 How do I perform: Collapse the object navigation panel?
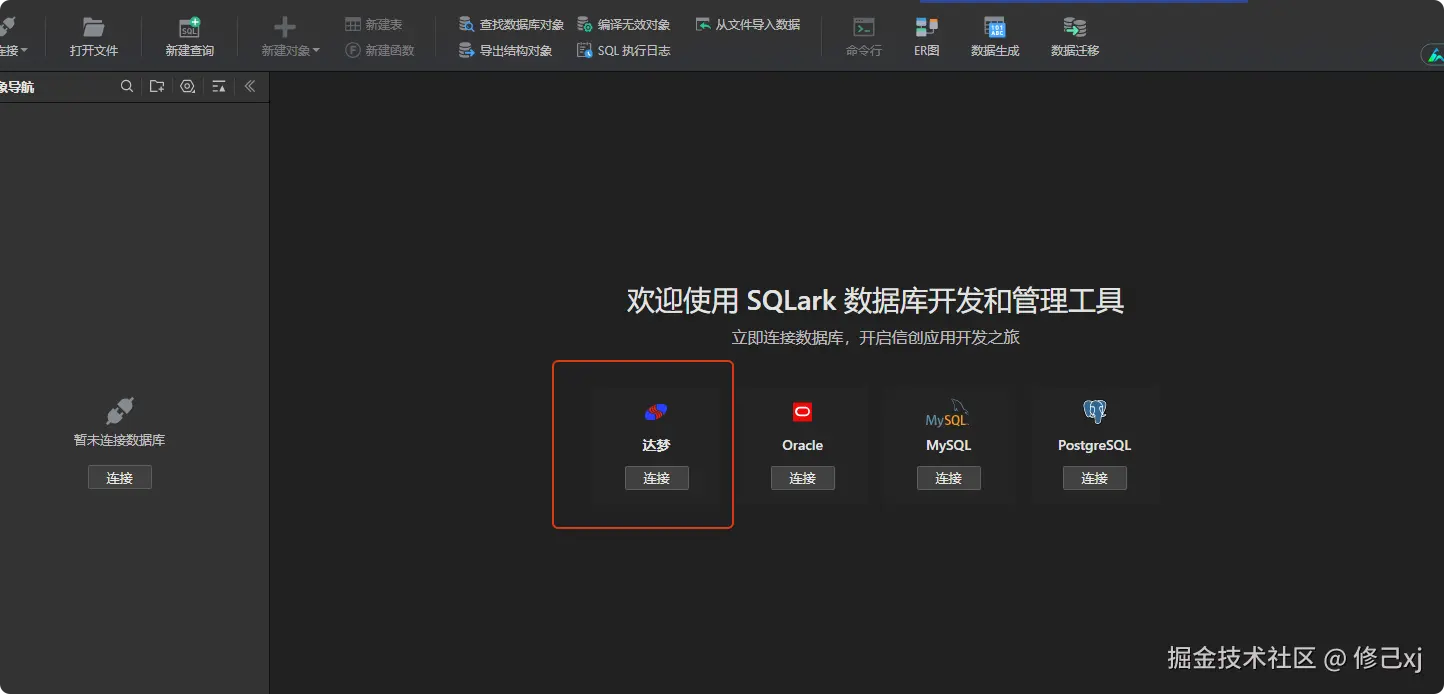[x=249, y=86]
